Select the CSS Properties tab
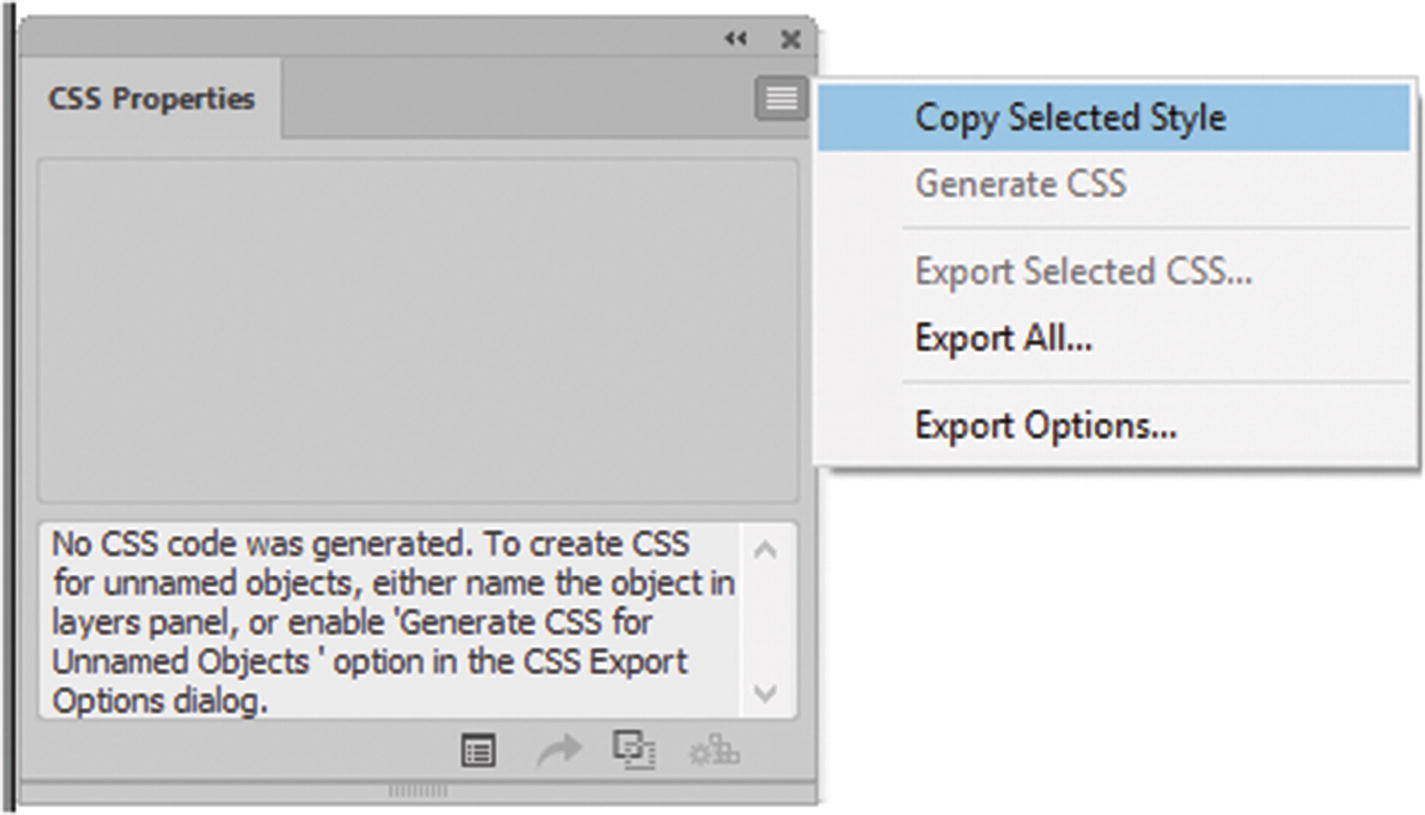 151,99
